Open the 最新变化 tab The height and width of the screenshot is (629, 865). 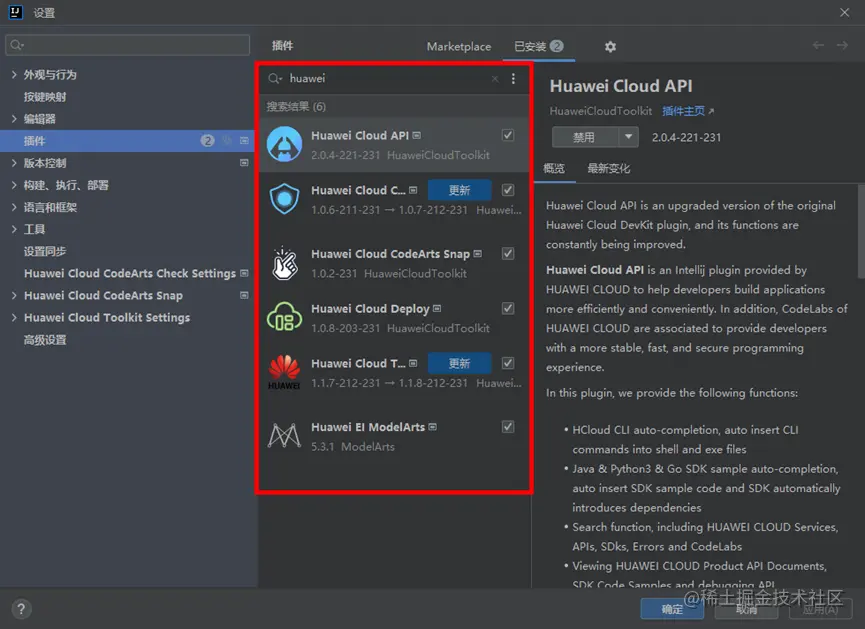[x=608, y=168]
